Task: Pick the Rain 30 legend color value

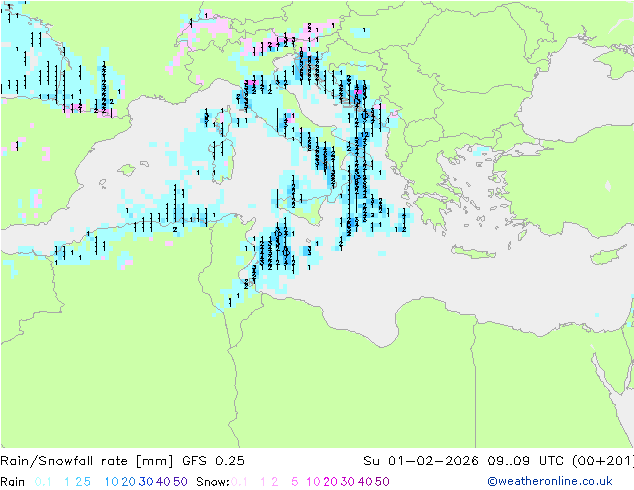Action: point(146,482)
